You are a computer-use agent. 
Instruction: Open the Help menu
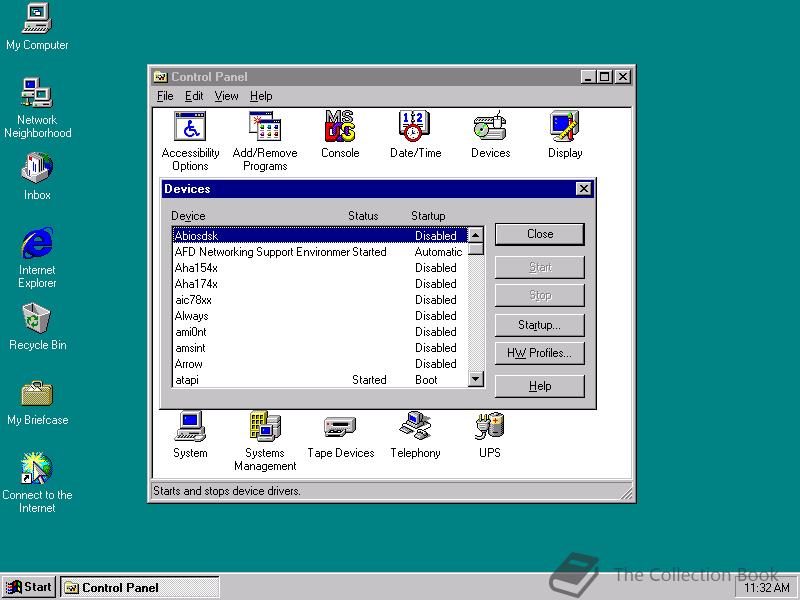(261, 96)
